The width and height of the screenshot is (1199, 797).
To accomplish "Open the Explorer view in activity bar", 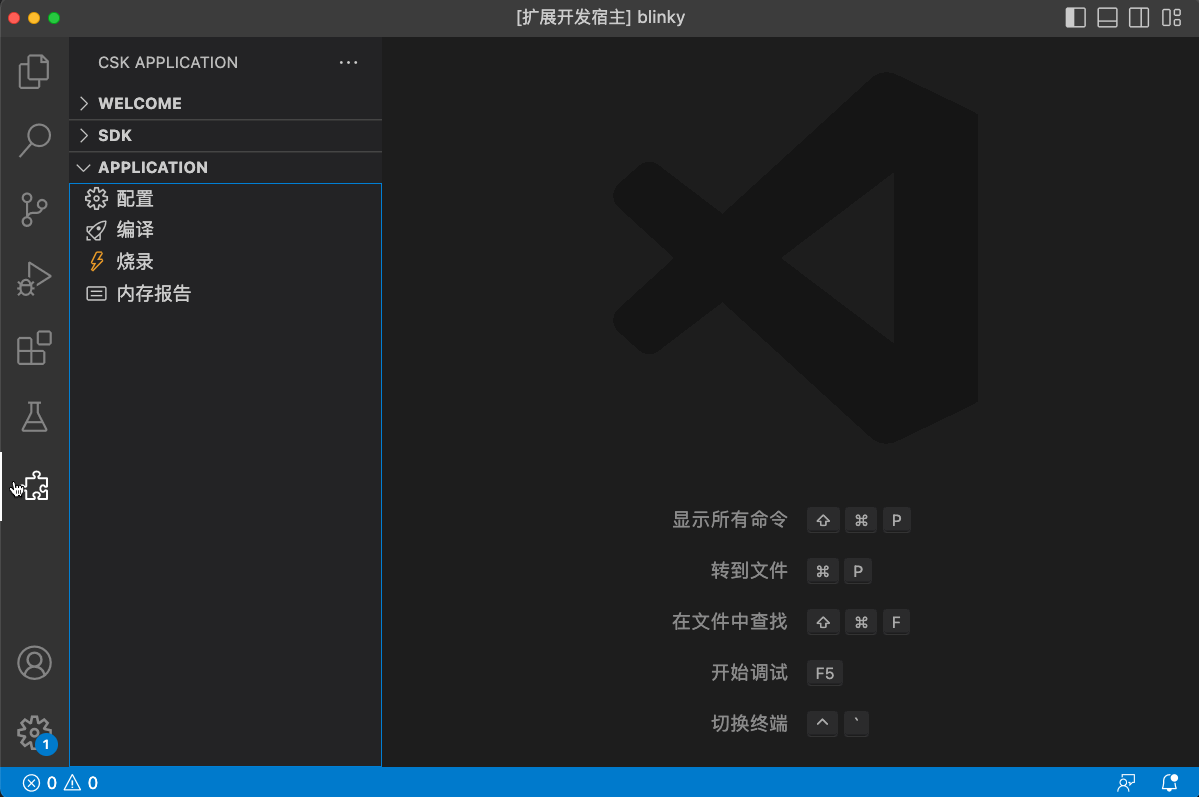I will tap(34, 71).
